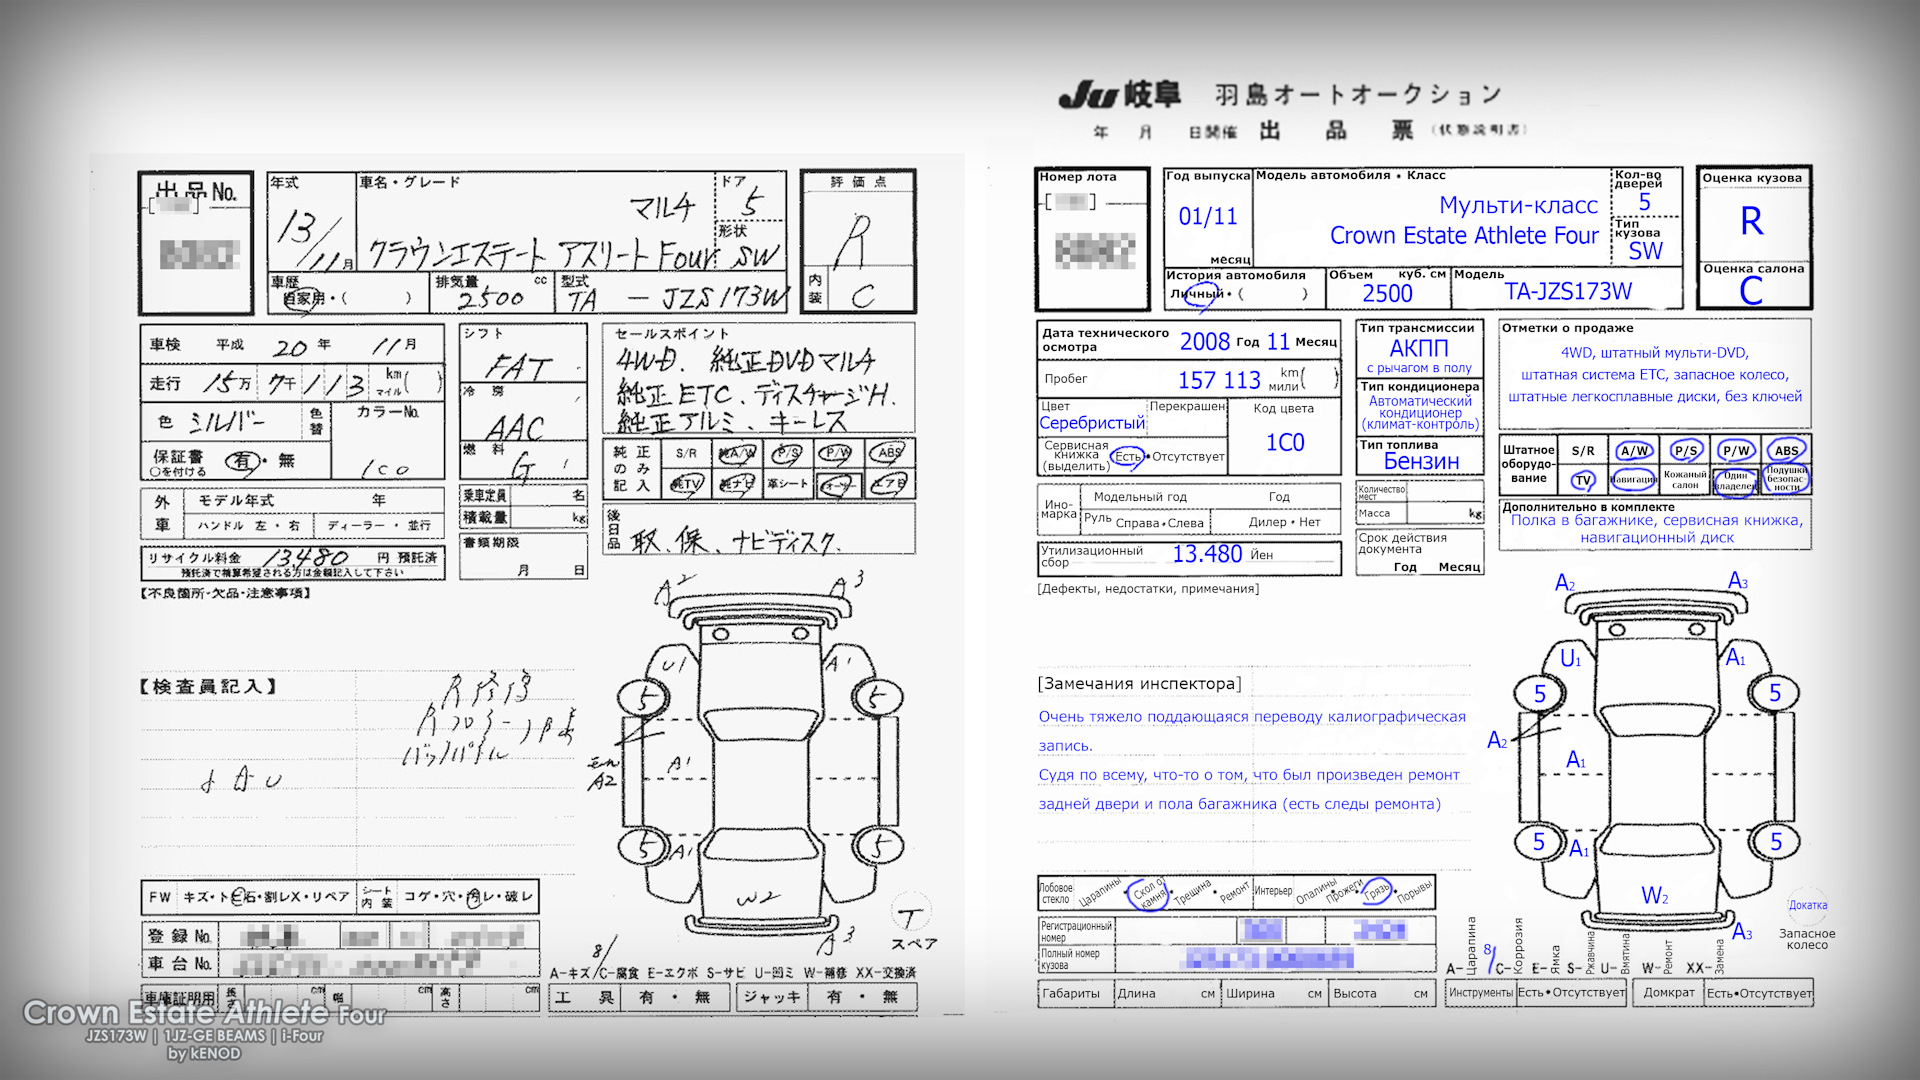1920x1080 pixels.
Task: Click the 'Бензин' fuel type value
Action: point(1421,461)
